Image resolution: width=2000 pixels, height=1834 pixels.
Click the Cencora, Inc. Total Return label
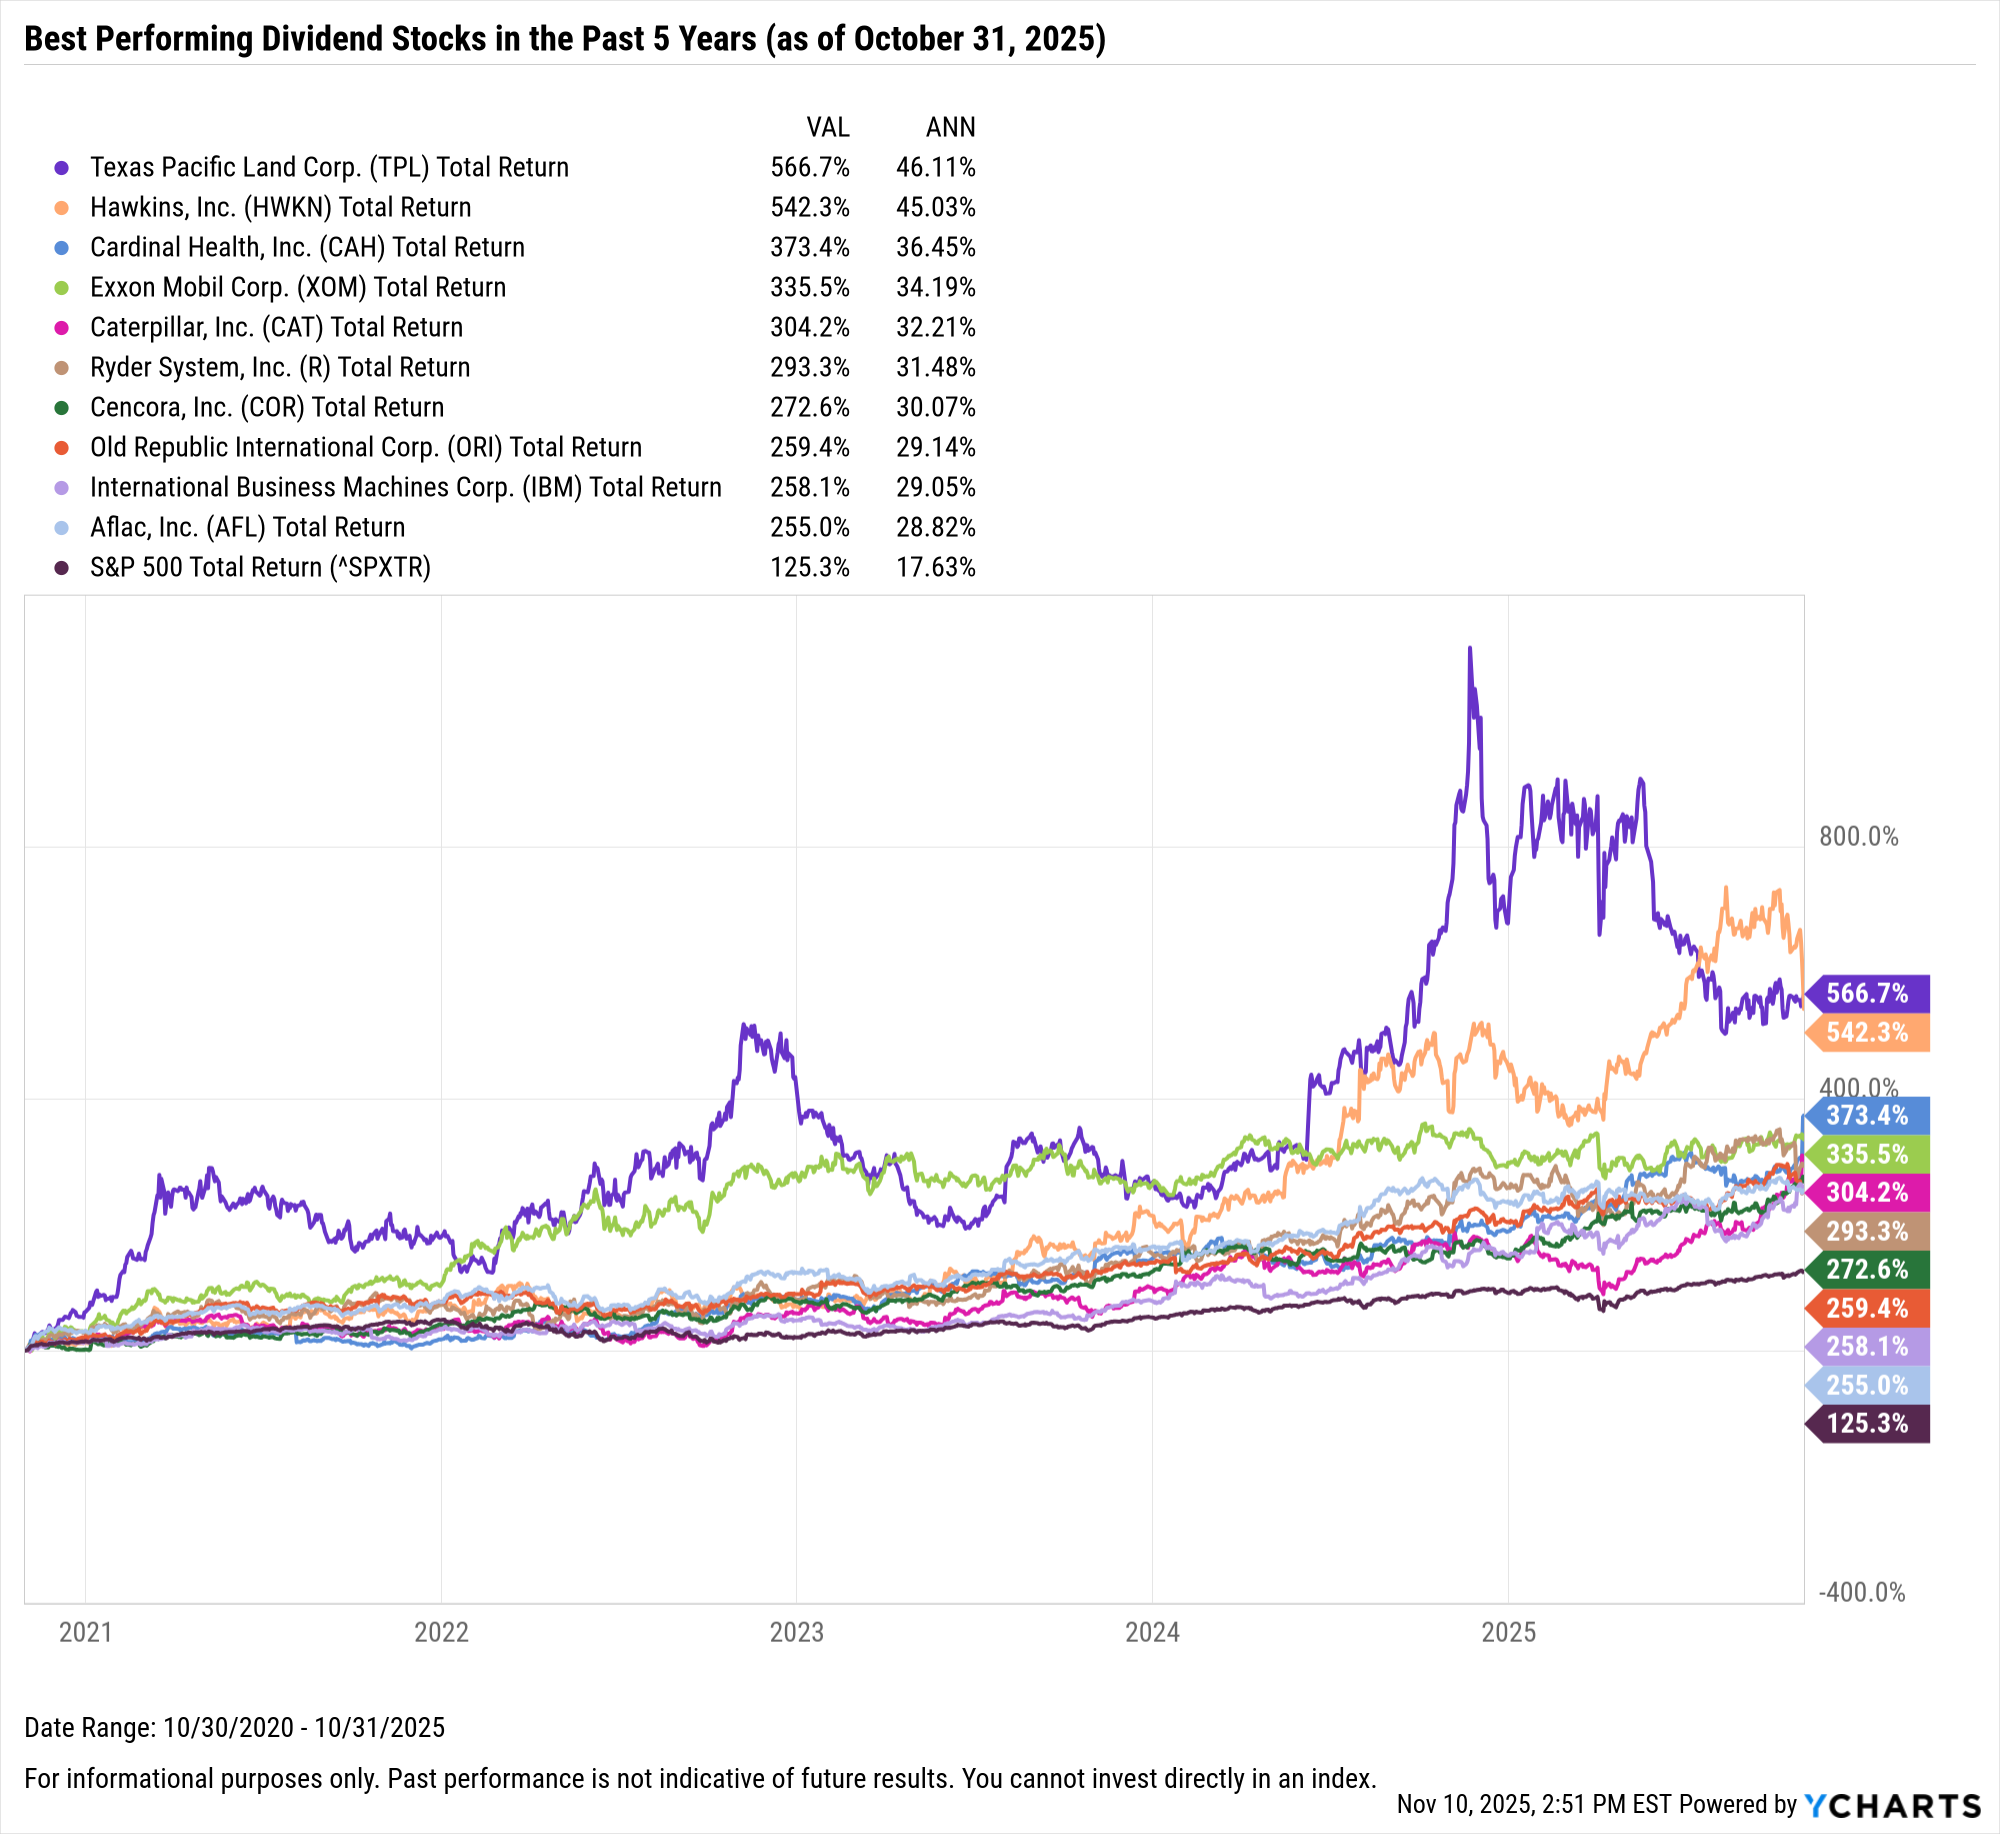pyautogui.click(x=267, y=408)
